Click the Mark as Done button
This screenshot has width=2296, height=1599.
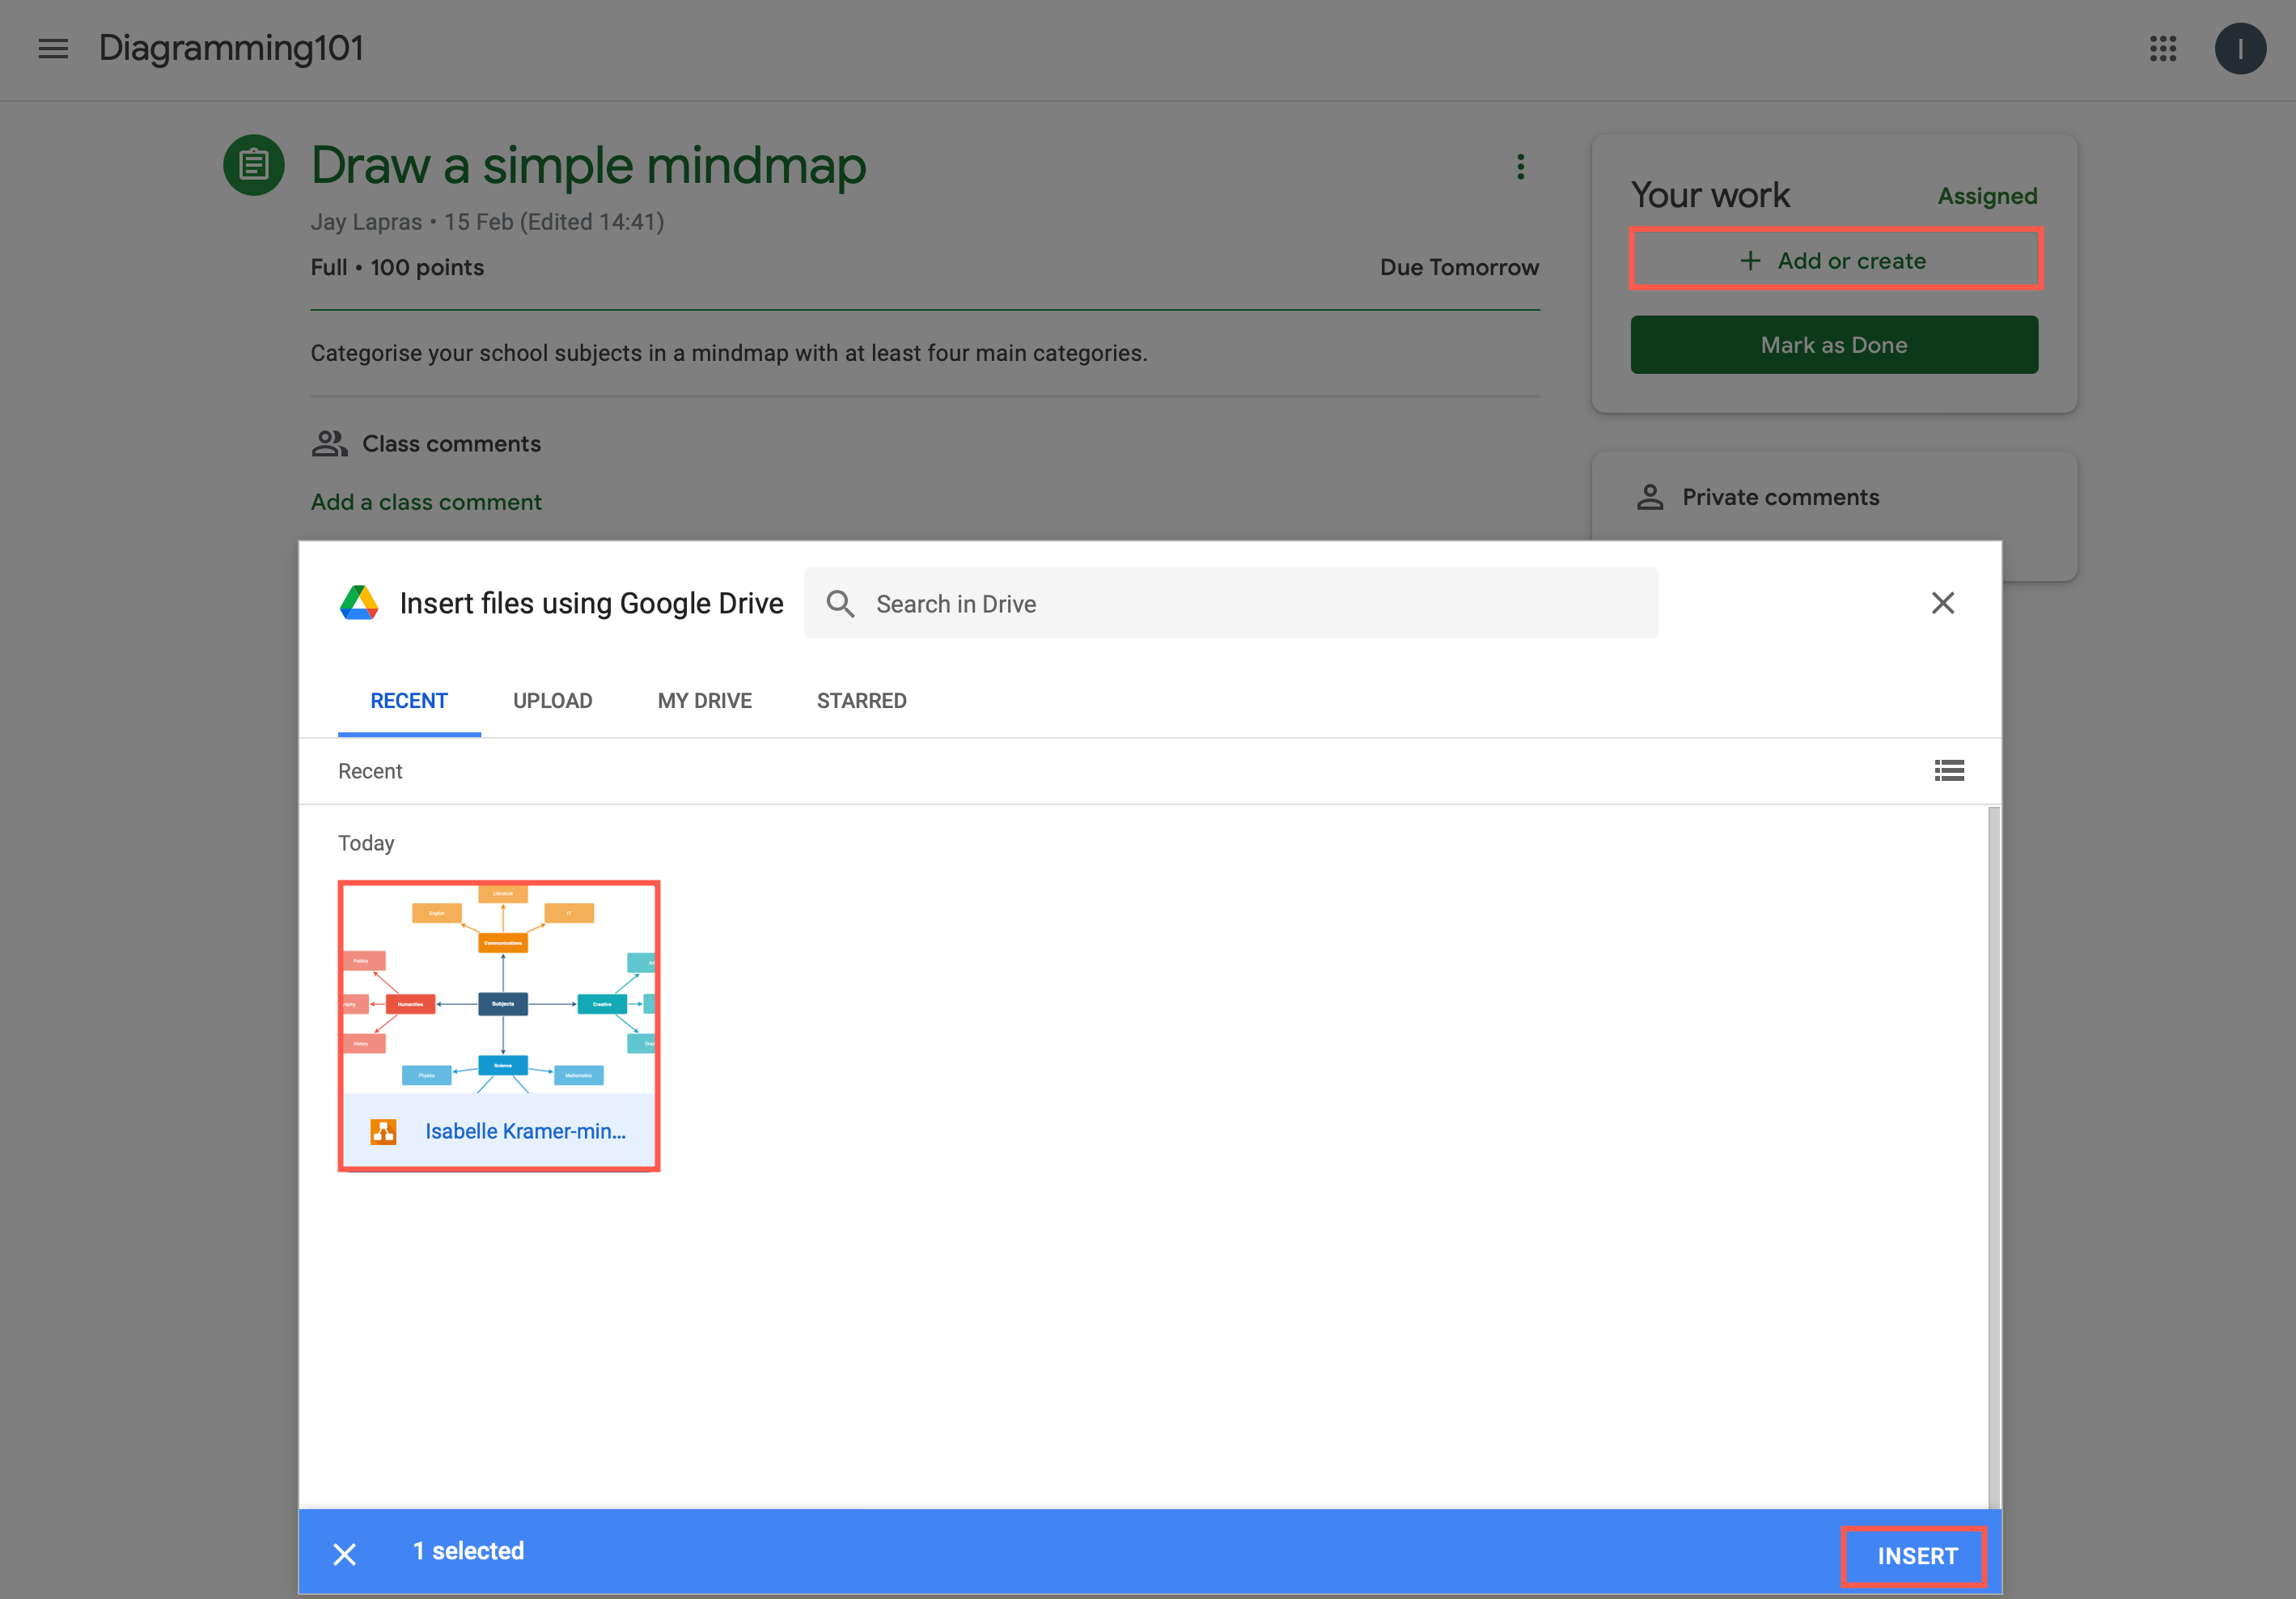[x=1834, y=344]
